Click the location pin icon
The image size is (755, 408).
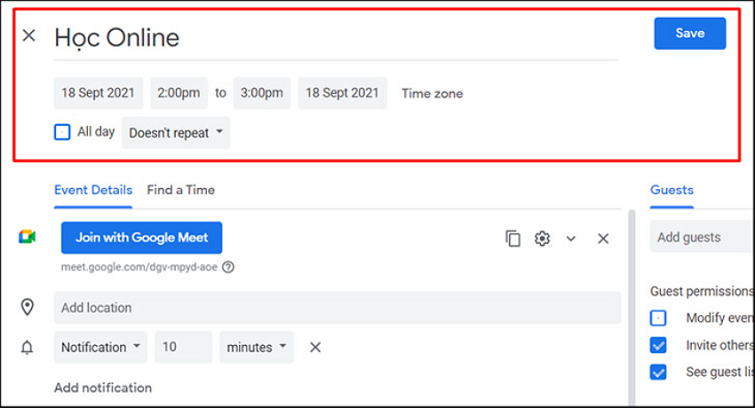27,307
